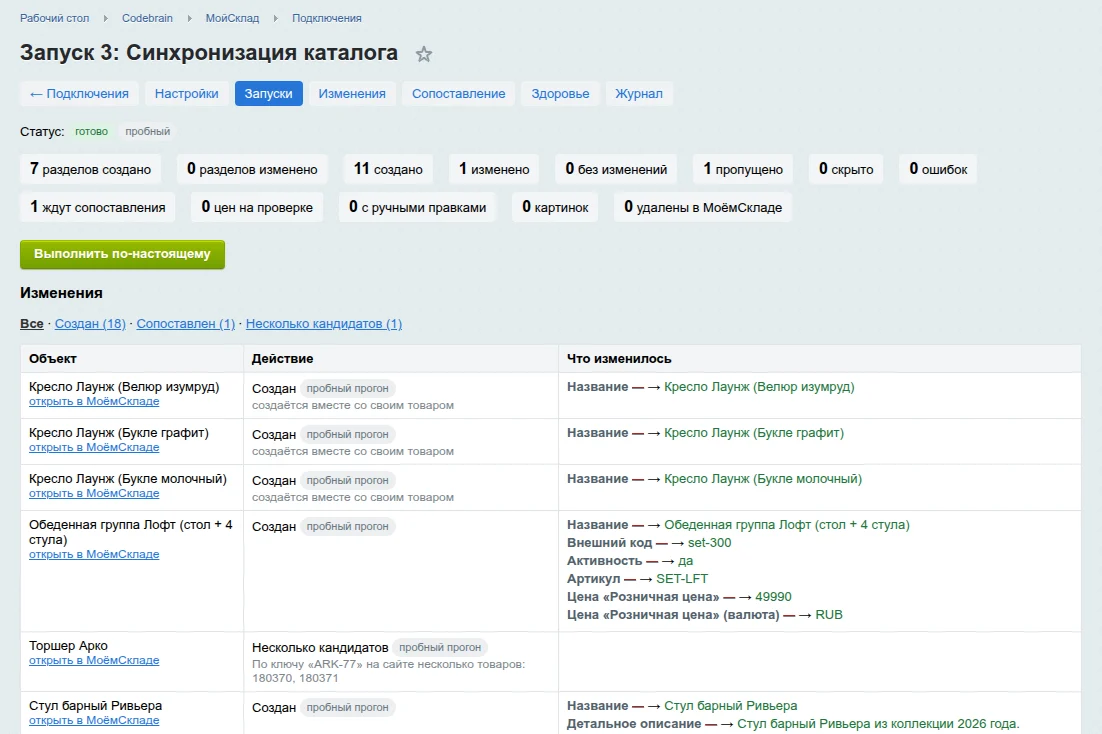Click the 1 ждут сопоставления counter

tap(98, 207)
